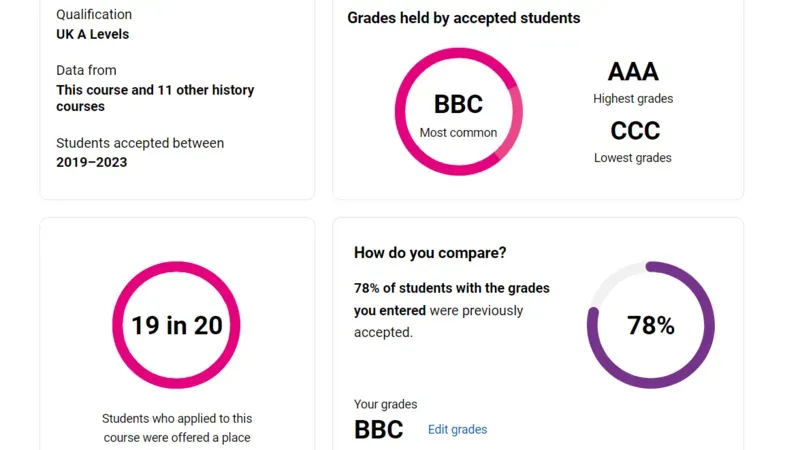Viewport: 800px width, 450px height.
Task: Click the 'Your grades' label
Action: pyautogui.click(x=385, y=404)
